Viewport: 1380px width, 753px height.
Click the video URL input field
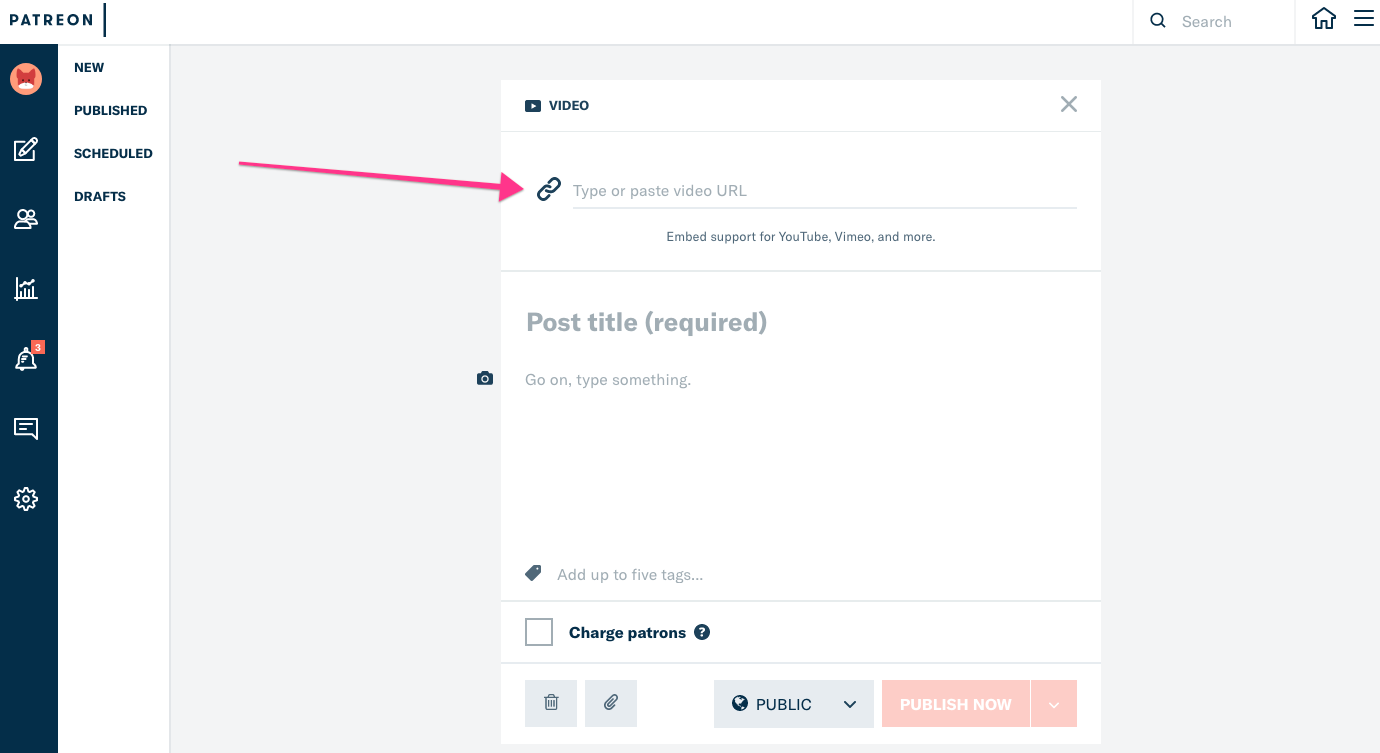coord(824,191)
